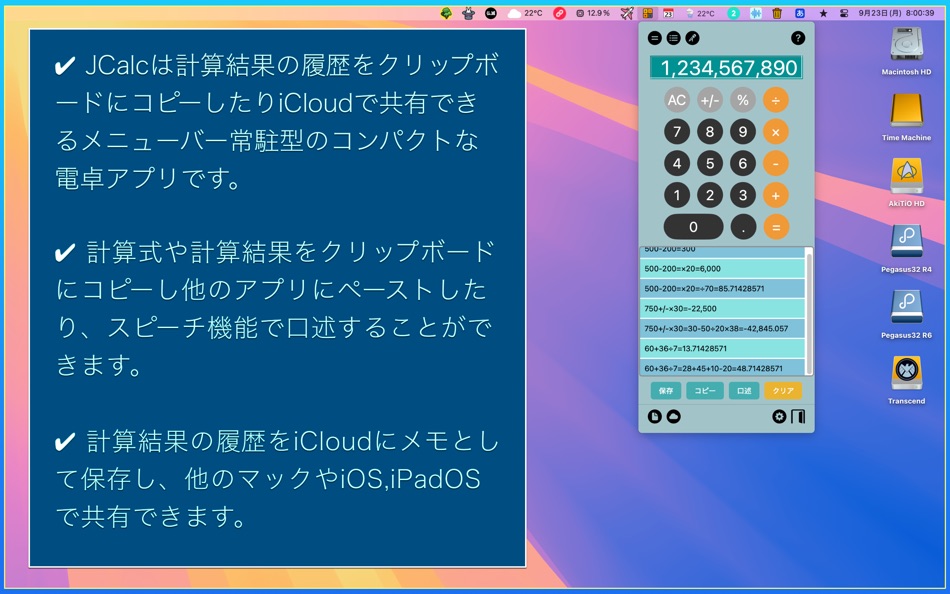The width and height of the screenshot is (950, 594).
Task: Click the red link menu bar icon
Action: [559, 13]
